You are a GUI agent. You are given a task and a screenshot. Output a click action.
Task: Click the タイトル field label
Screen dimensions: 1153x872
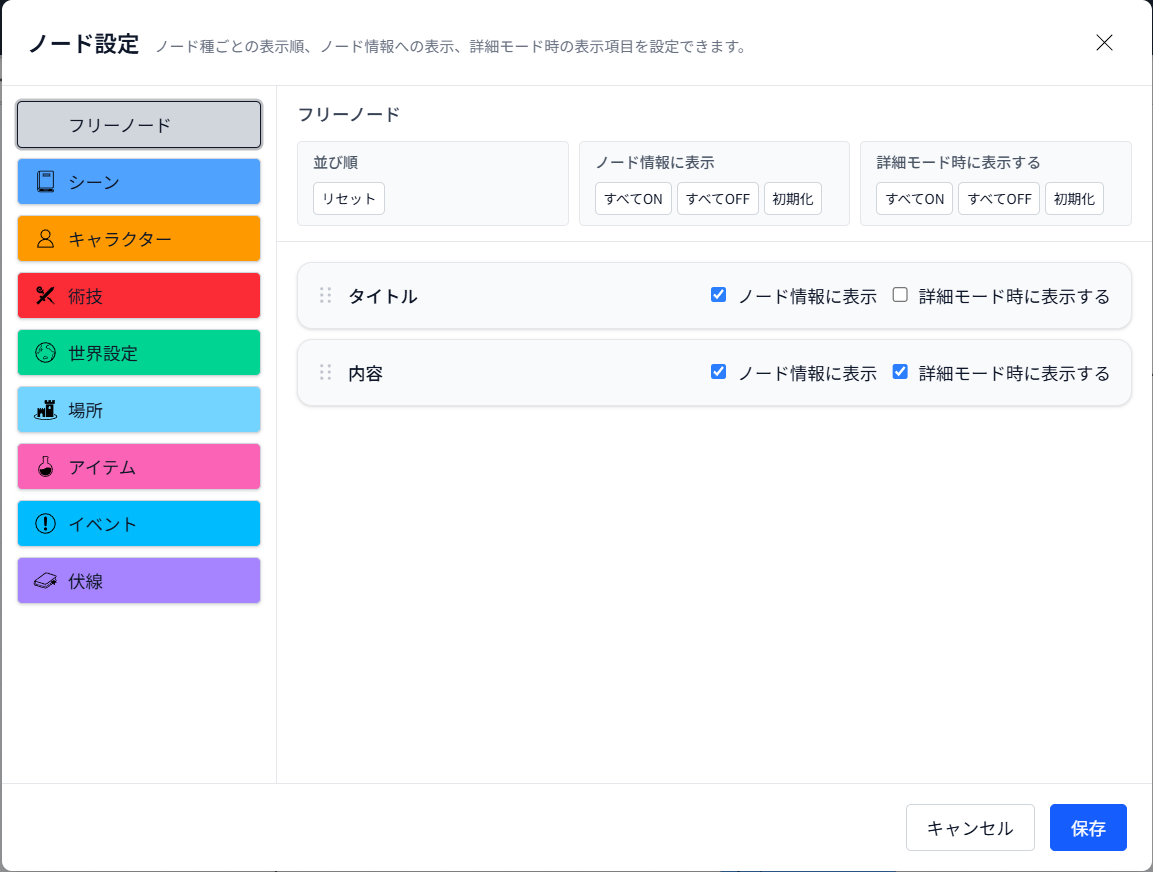click(383, 296)
